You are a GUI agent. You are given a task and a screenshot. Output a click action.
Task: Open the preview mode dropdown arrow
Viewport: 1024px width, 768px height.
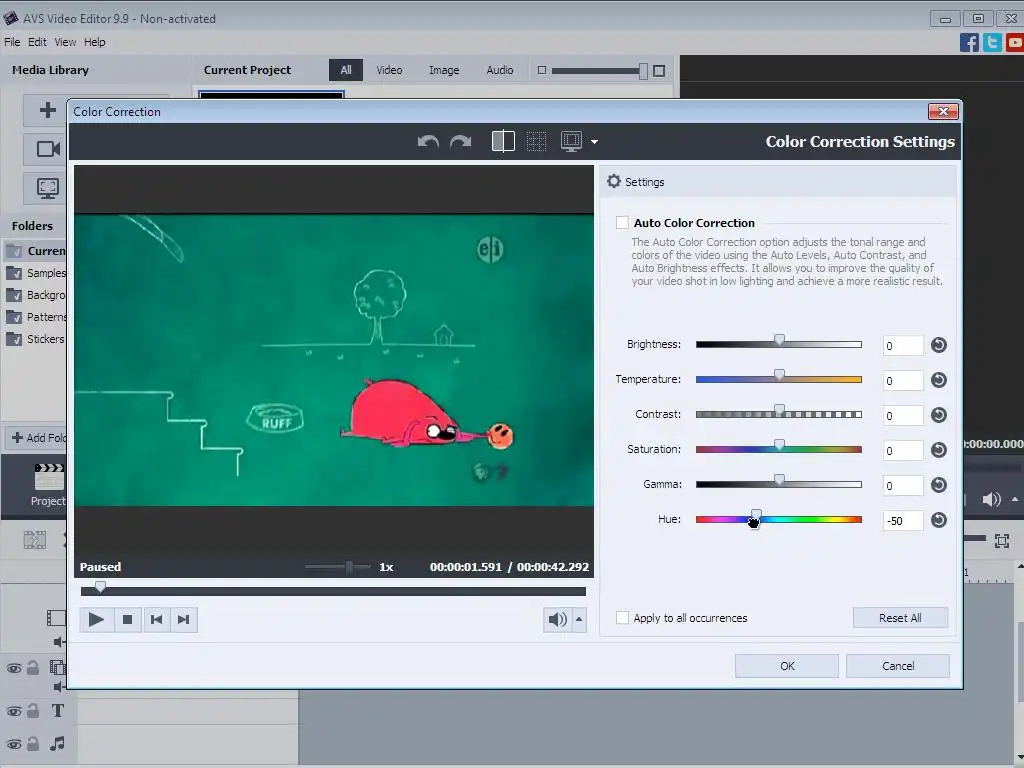[x=594, y=142]
